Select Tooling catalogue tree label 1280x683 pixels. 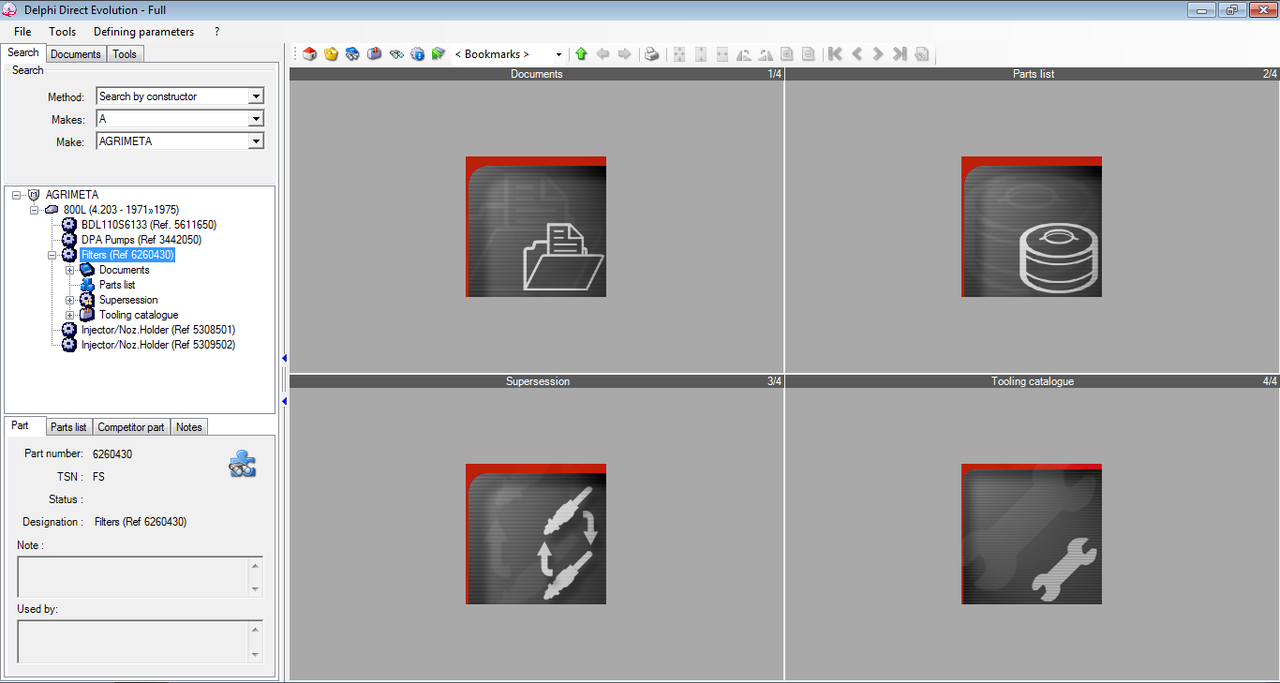pos(139,315)
